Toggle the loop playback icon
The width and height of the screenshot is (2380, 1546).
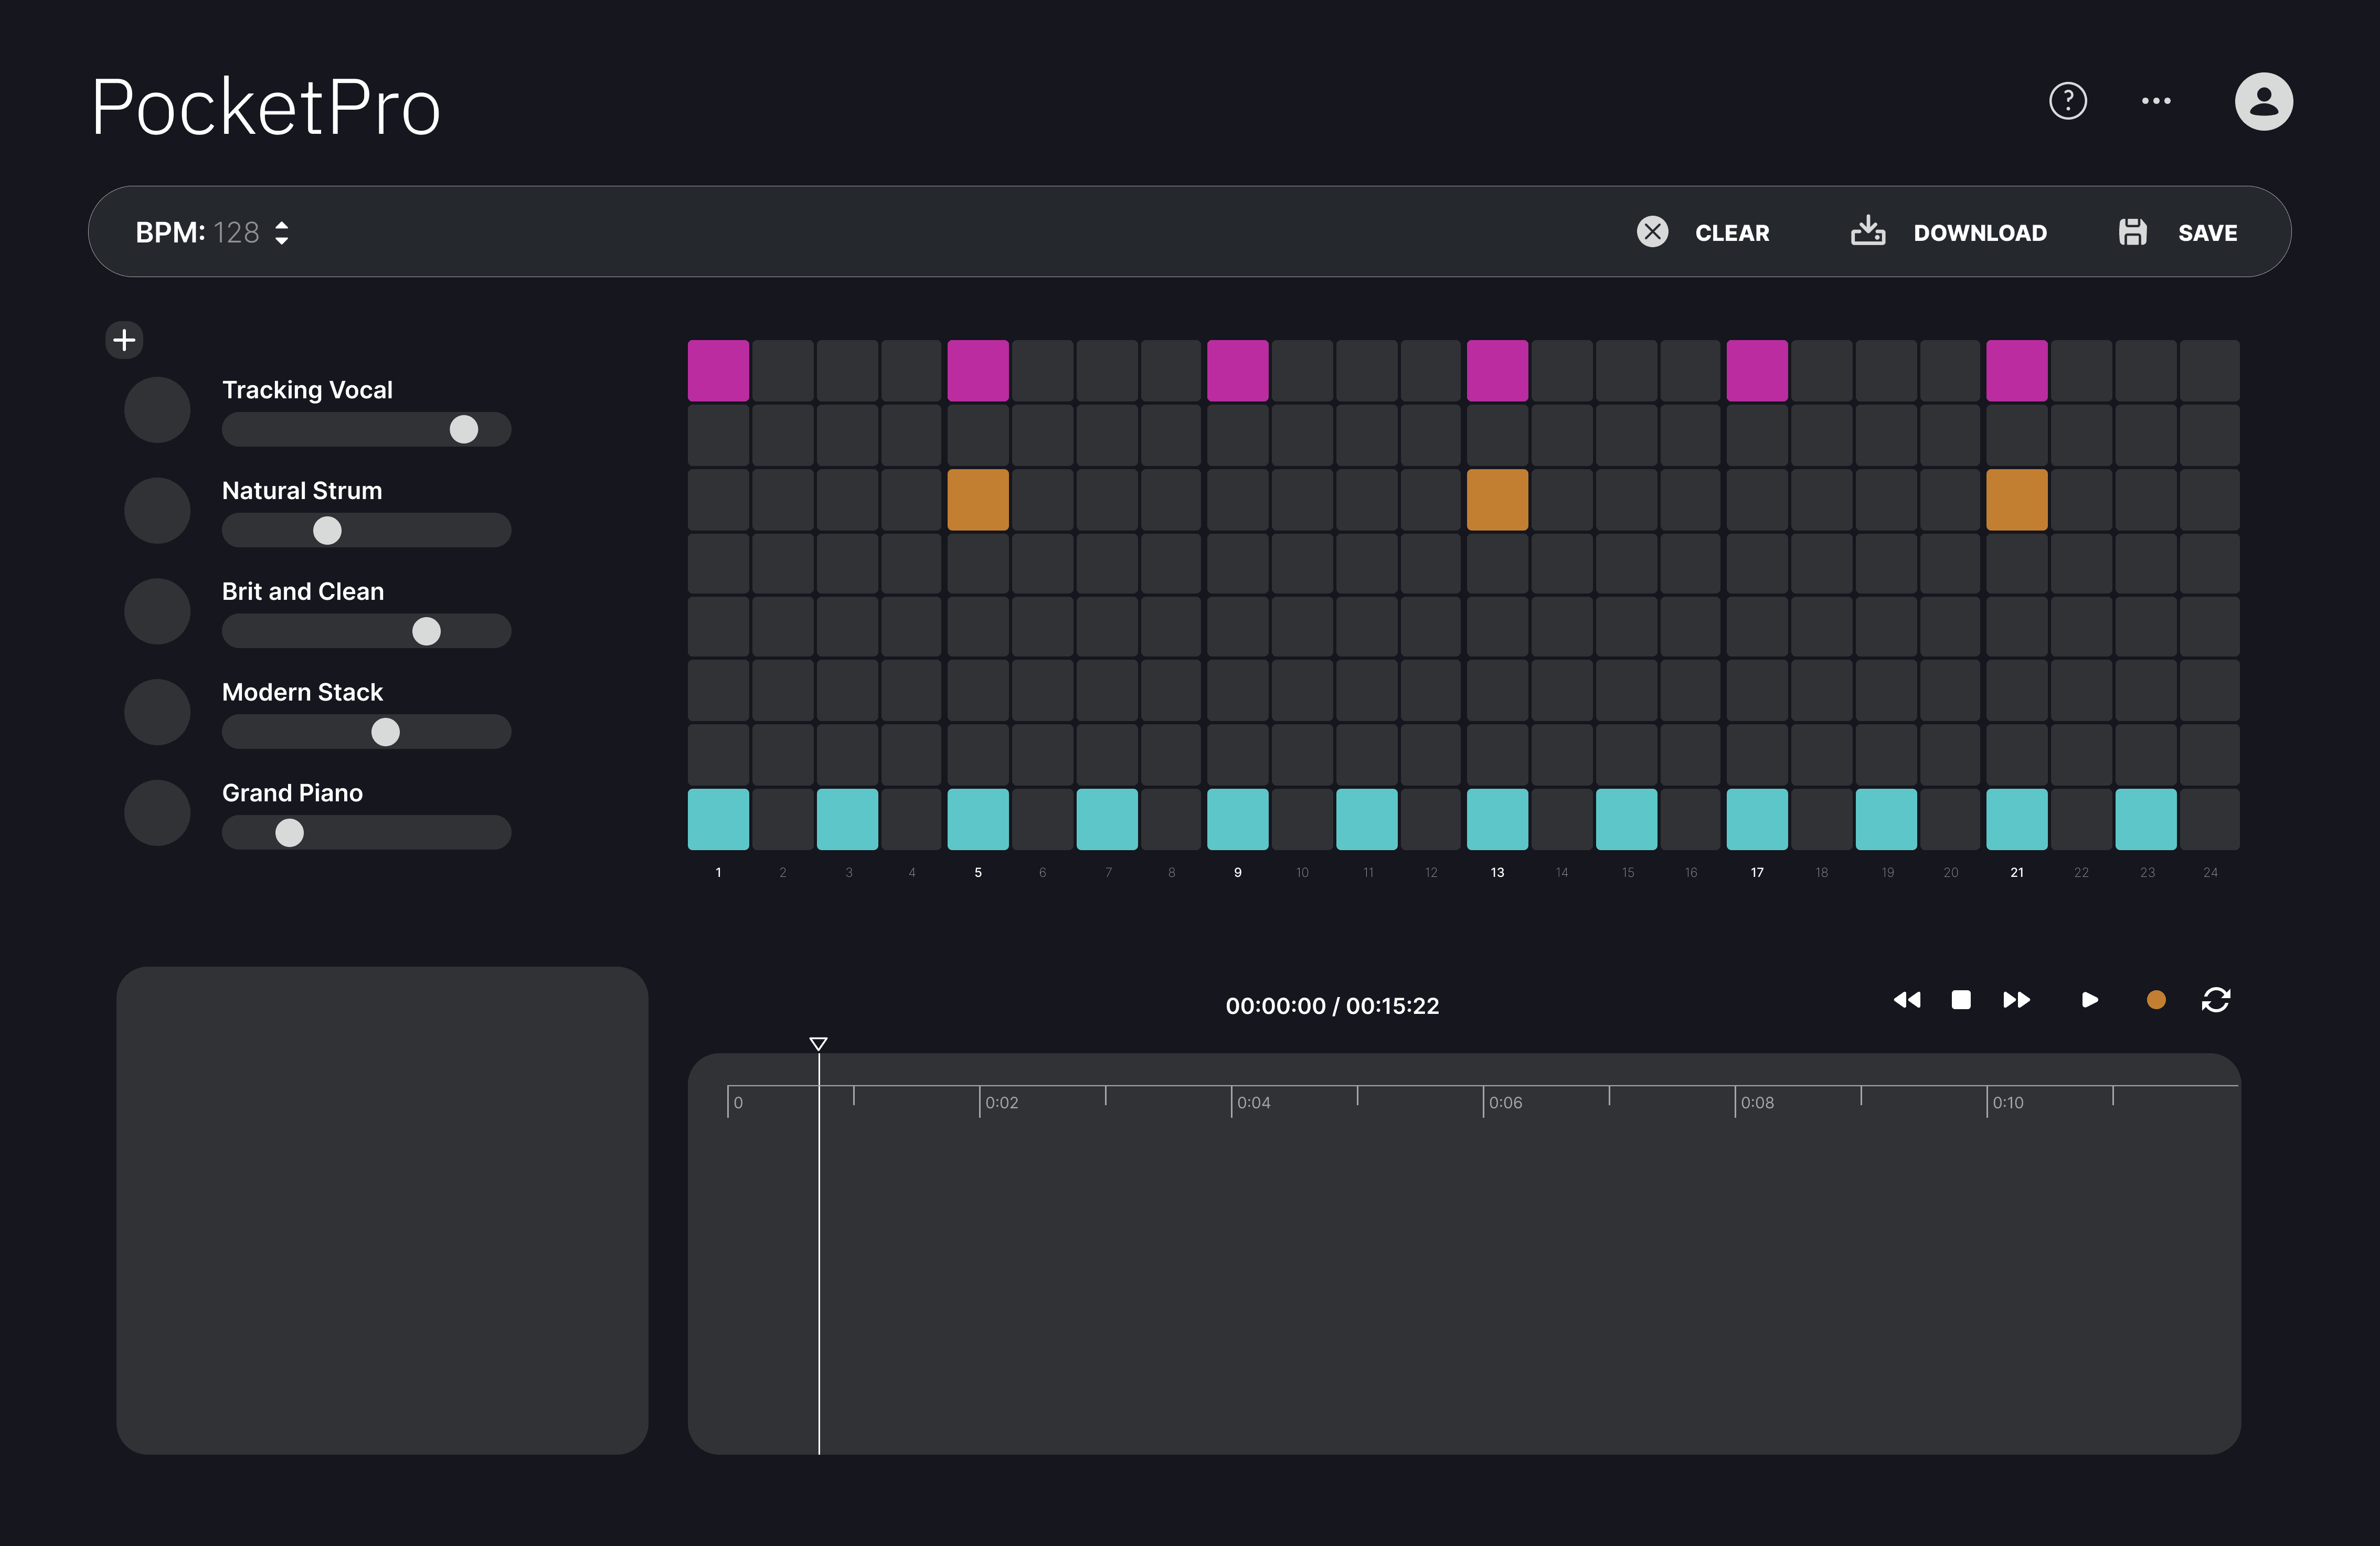[x=2216, y=1000]
